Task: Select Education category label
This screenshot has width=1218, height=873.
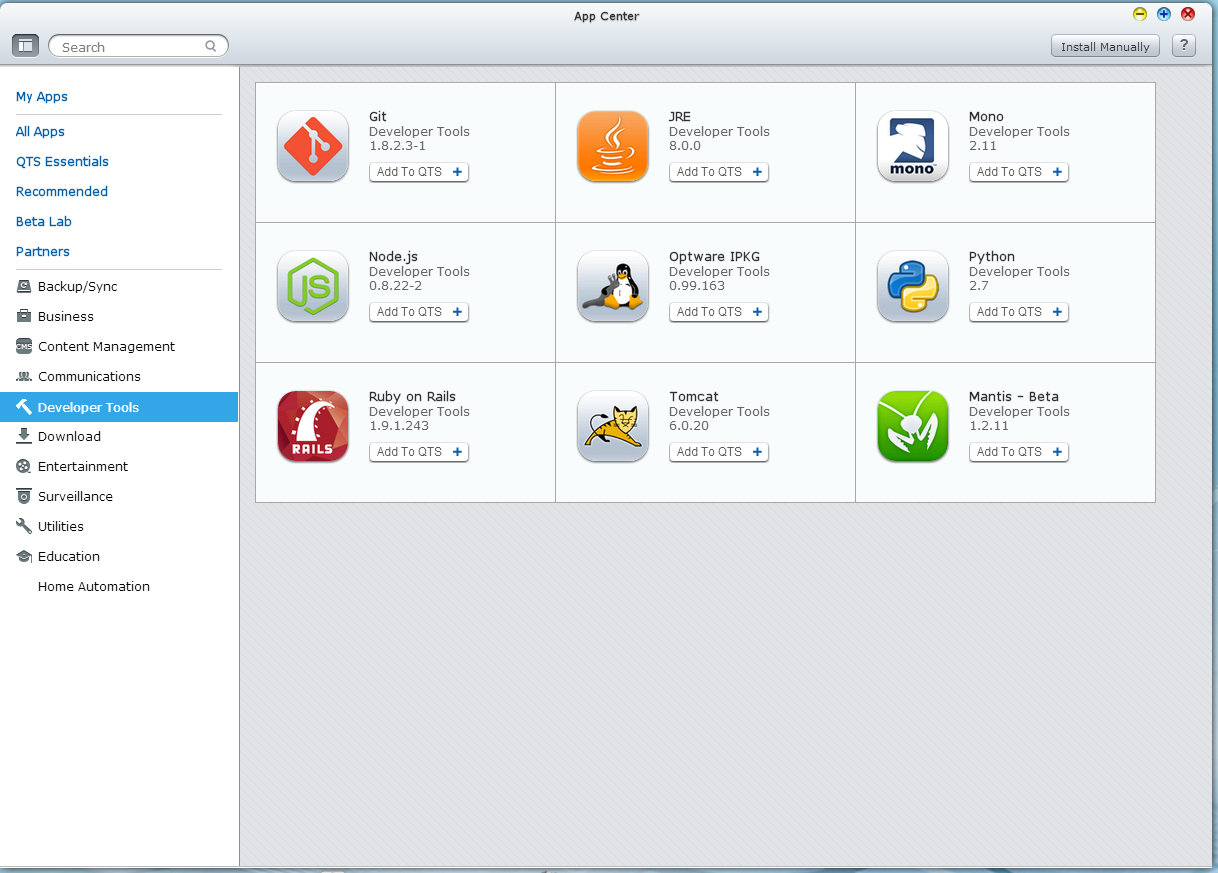Action: tap(69, 556)
